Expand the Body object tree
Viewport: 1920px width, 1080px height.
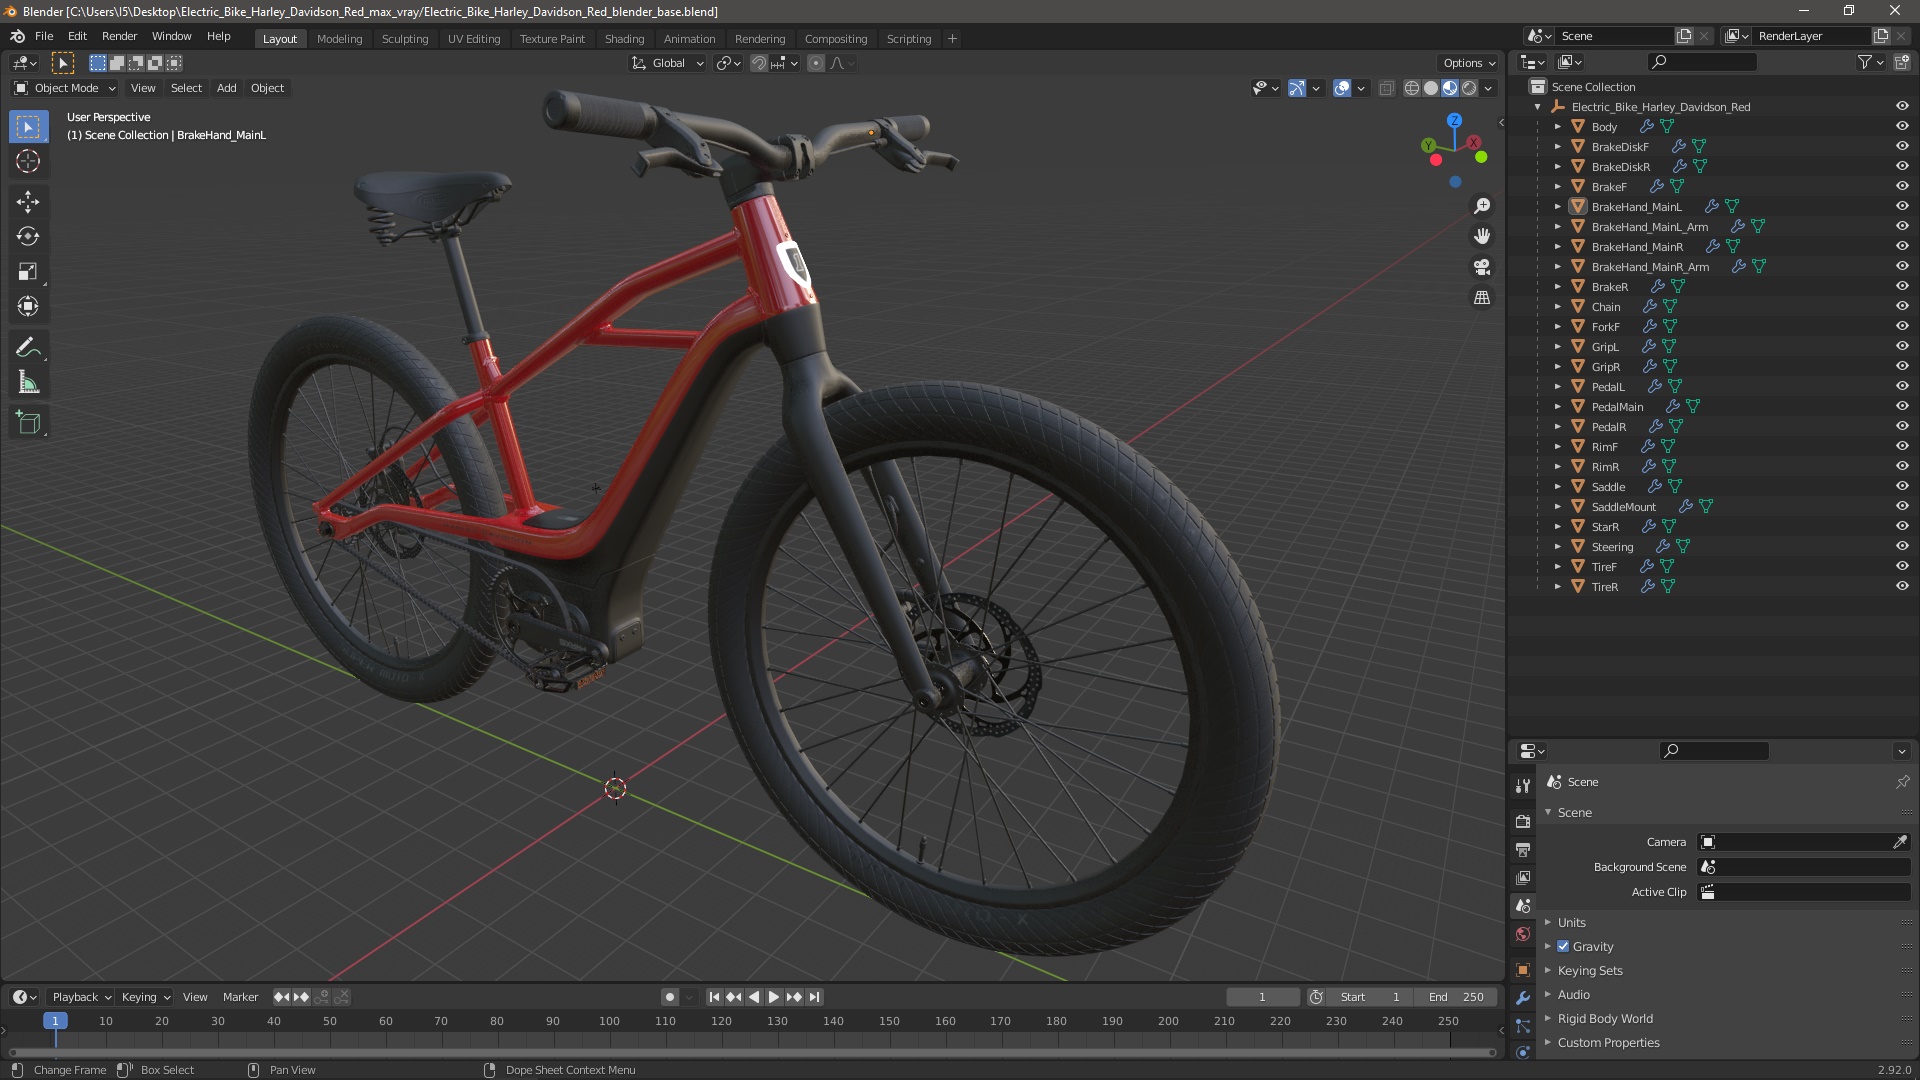pyautogui.click(x=1557, y=127)
